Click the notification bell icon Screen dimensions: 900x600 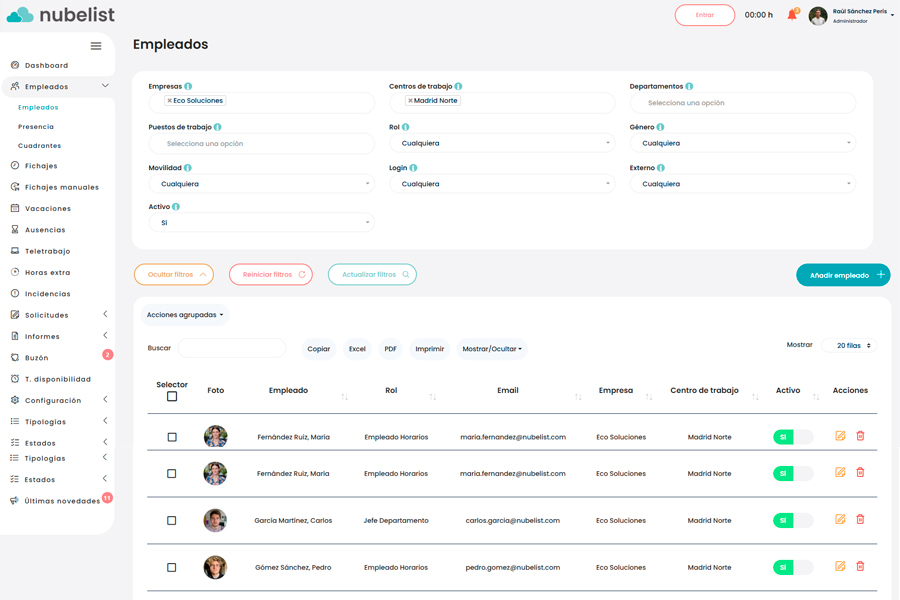click(792, 15)
